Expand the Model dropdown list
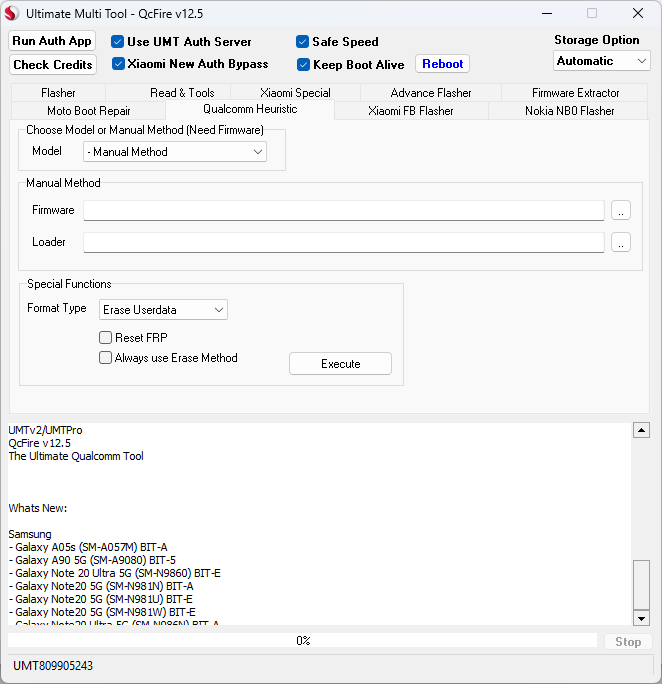 pyautogui.click(x=175, y=152)
